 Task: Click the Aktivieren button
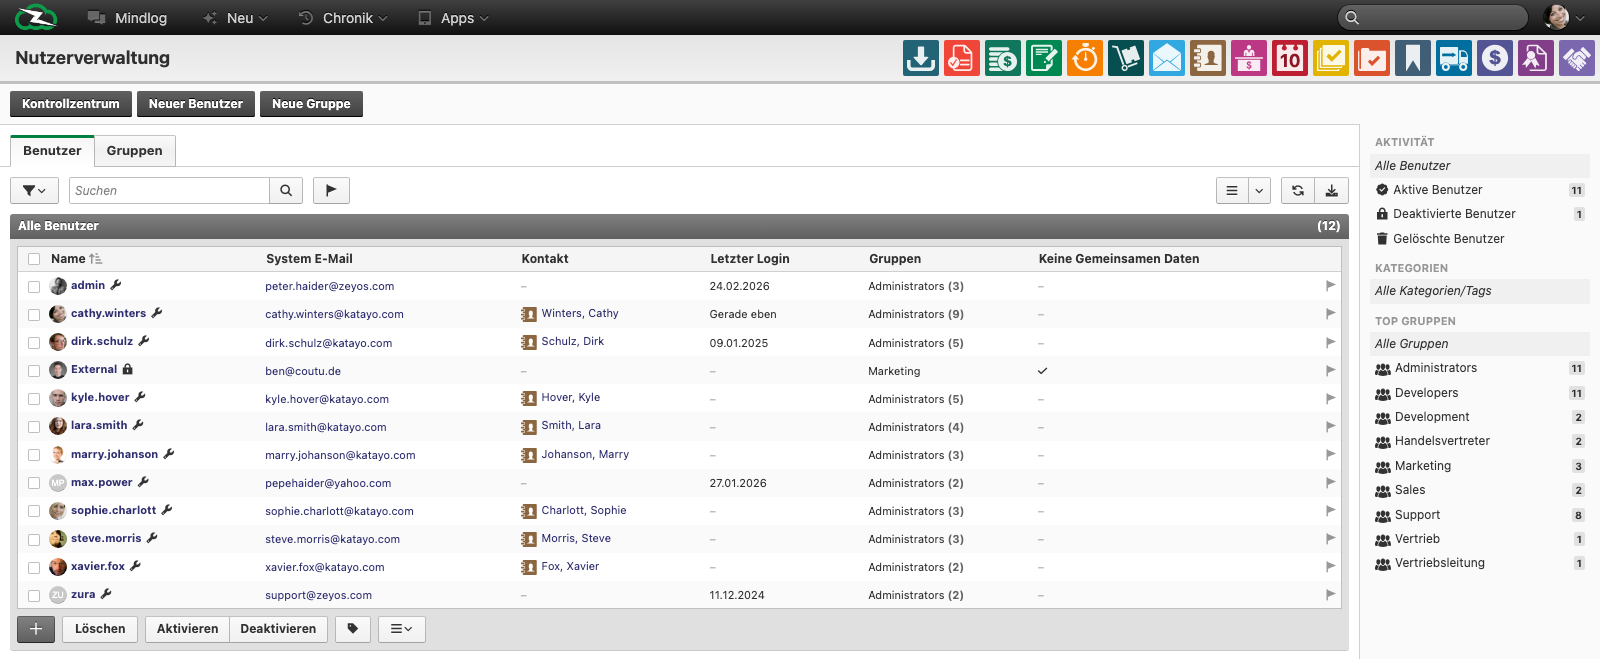(187, 629)
